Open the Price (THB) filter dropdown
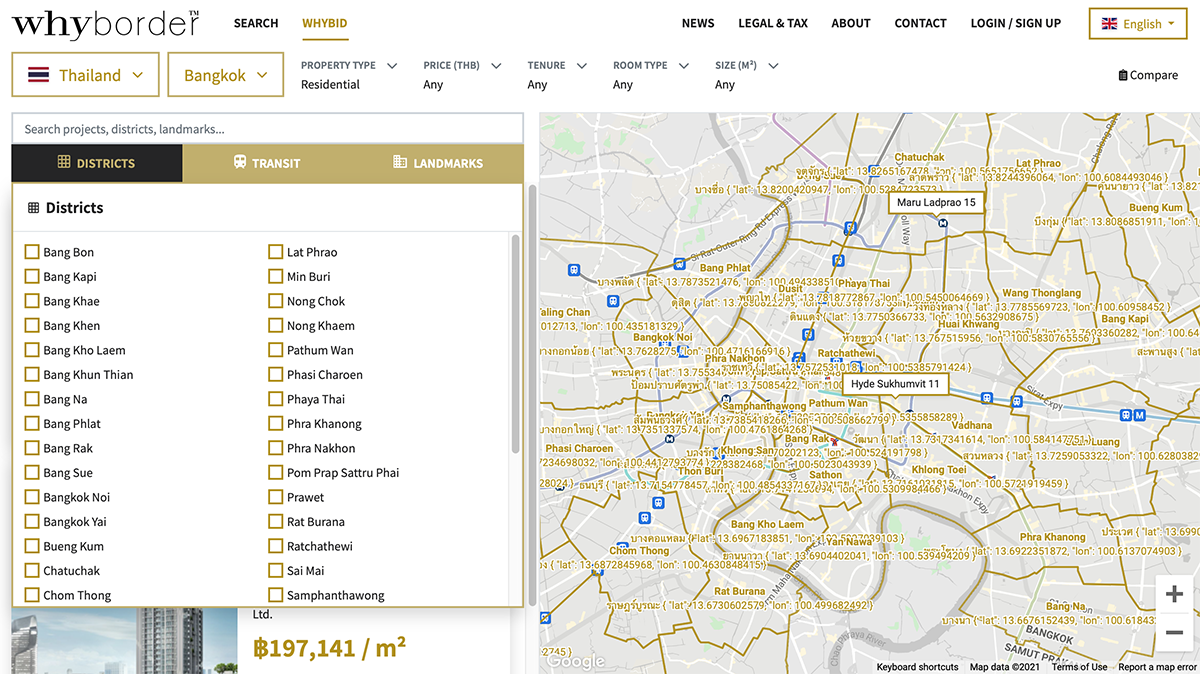 tap(461, 66)
